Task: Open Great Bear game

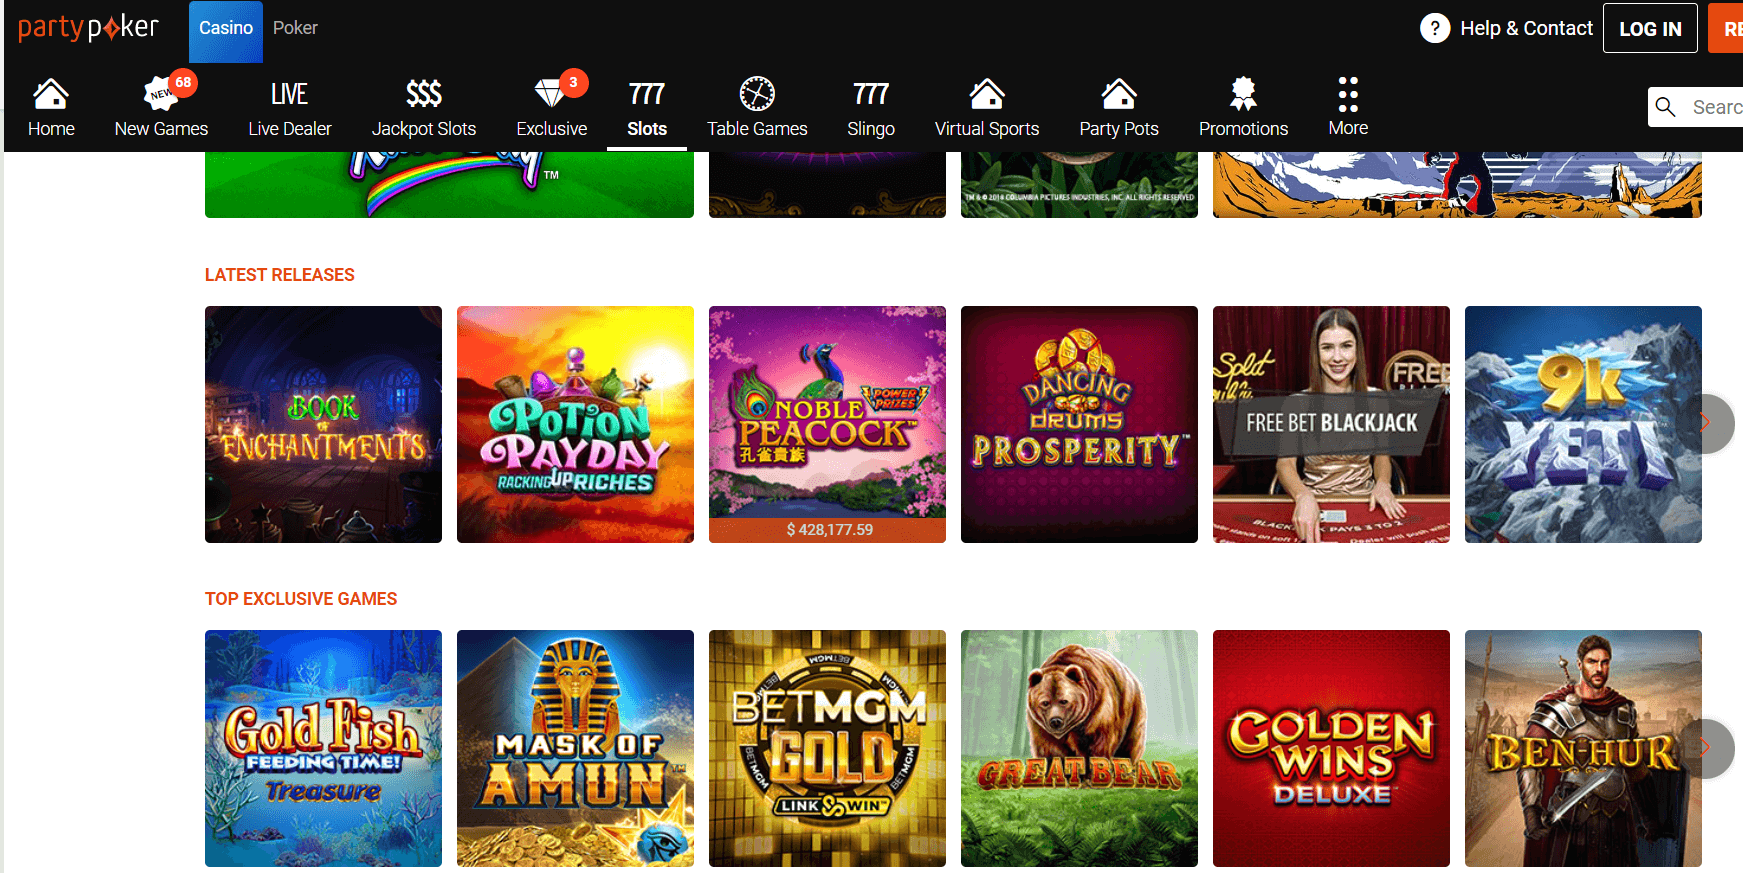Action: [x=1079, y=748]
